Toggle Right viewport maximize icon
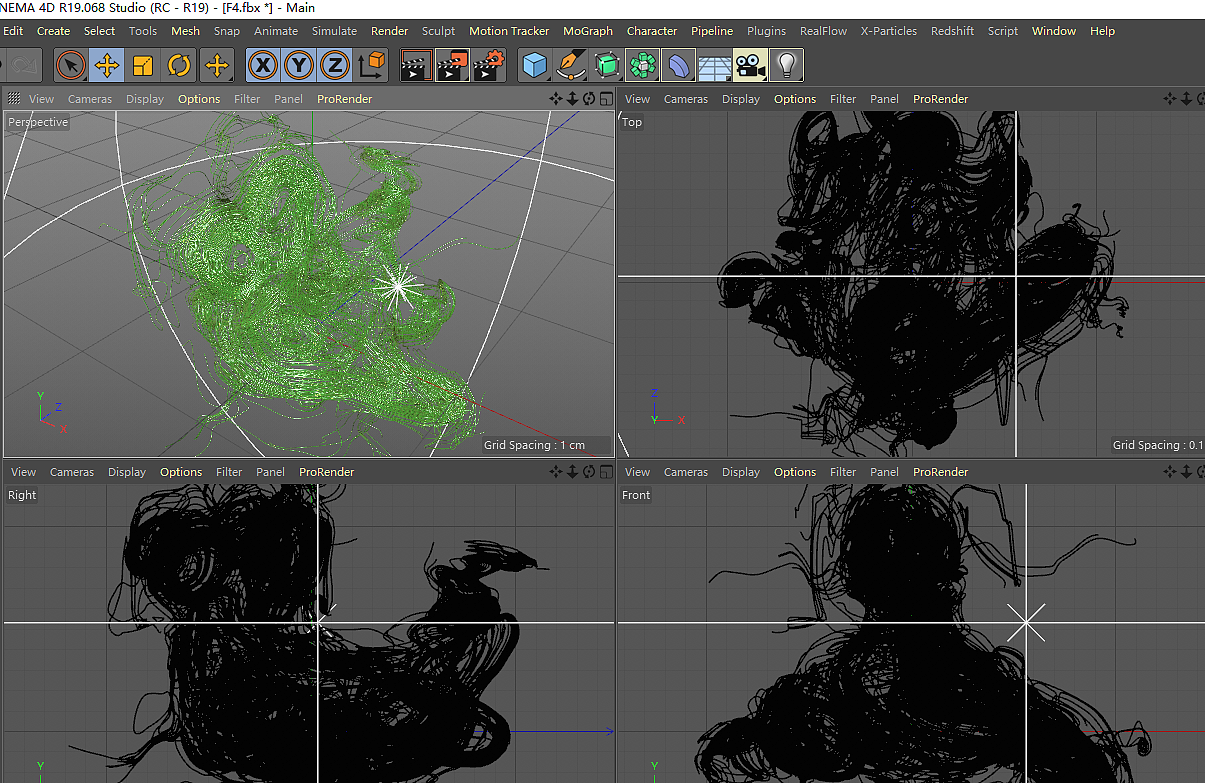The height and width of the screenshot is (783, 1205). coord(606,471)
